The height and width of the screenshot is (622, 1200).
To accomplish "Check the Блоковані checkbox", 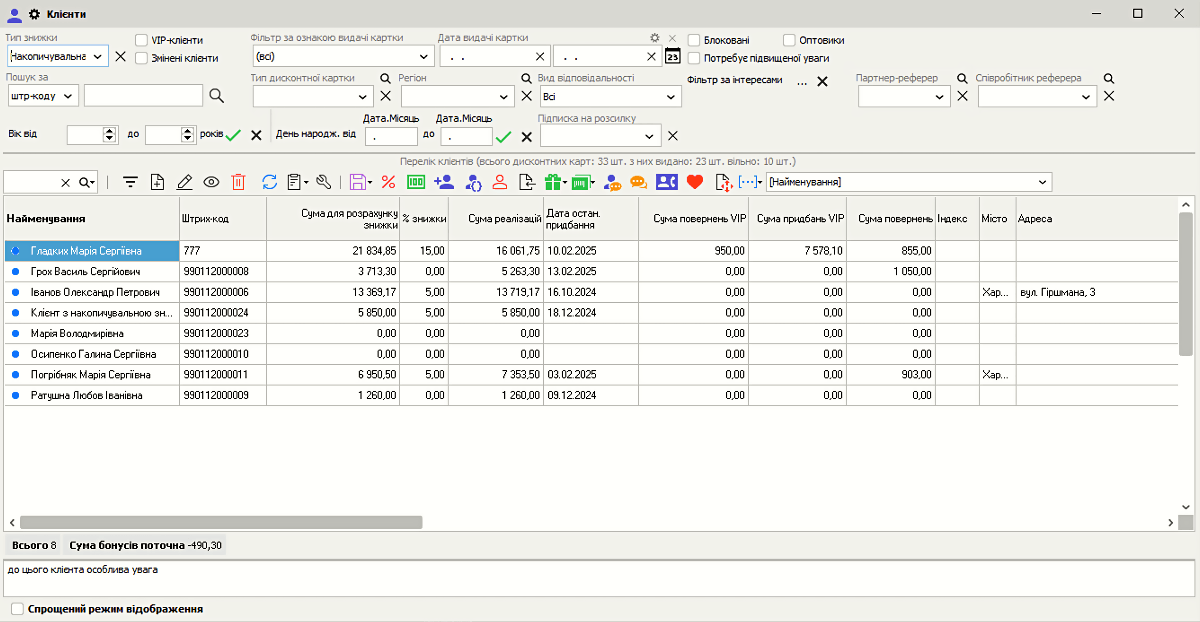I will click(694, 40).
